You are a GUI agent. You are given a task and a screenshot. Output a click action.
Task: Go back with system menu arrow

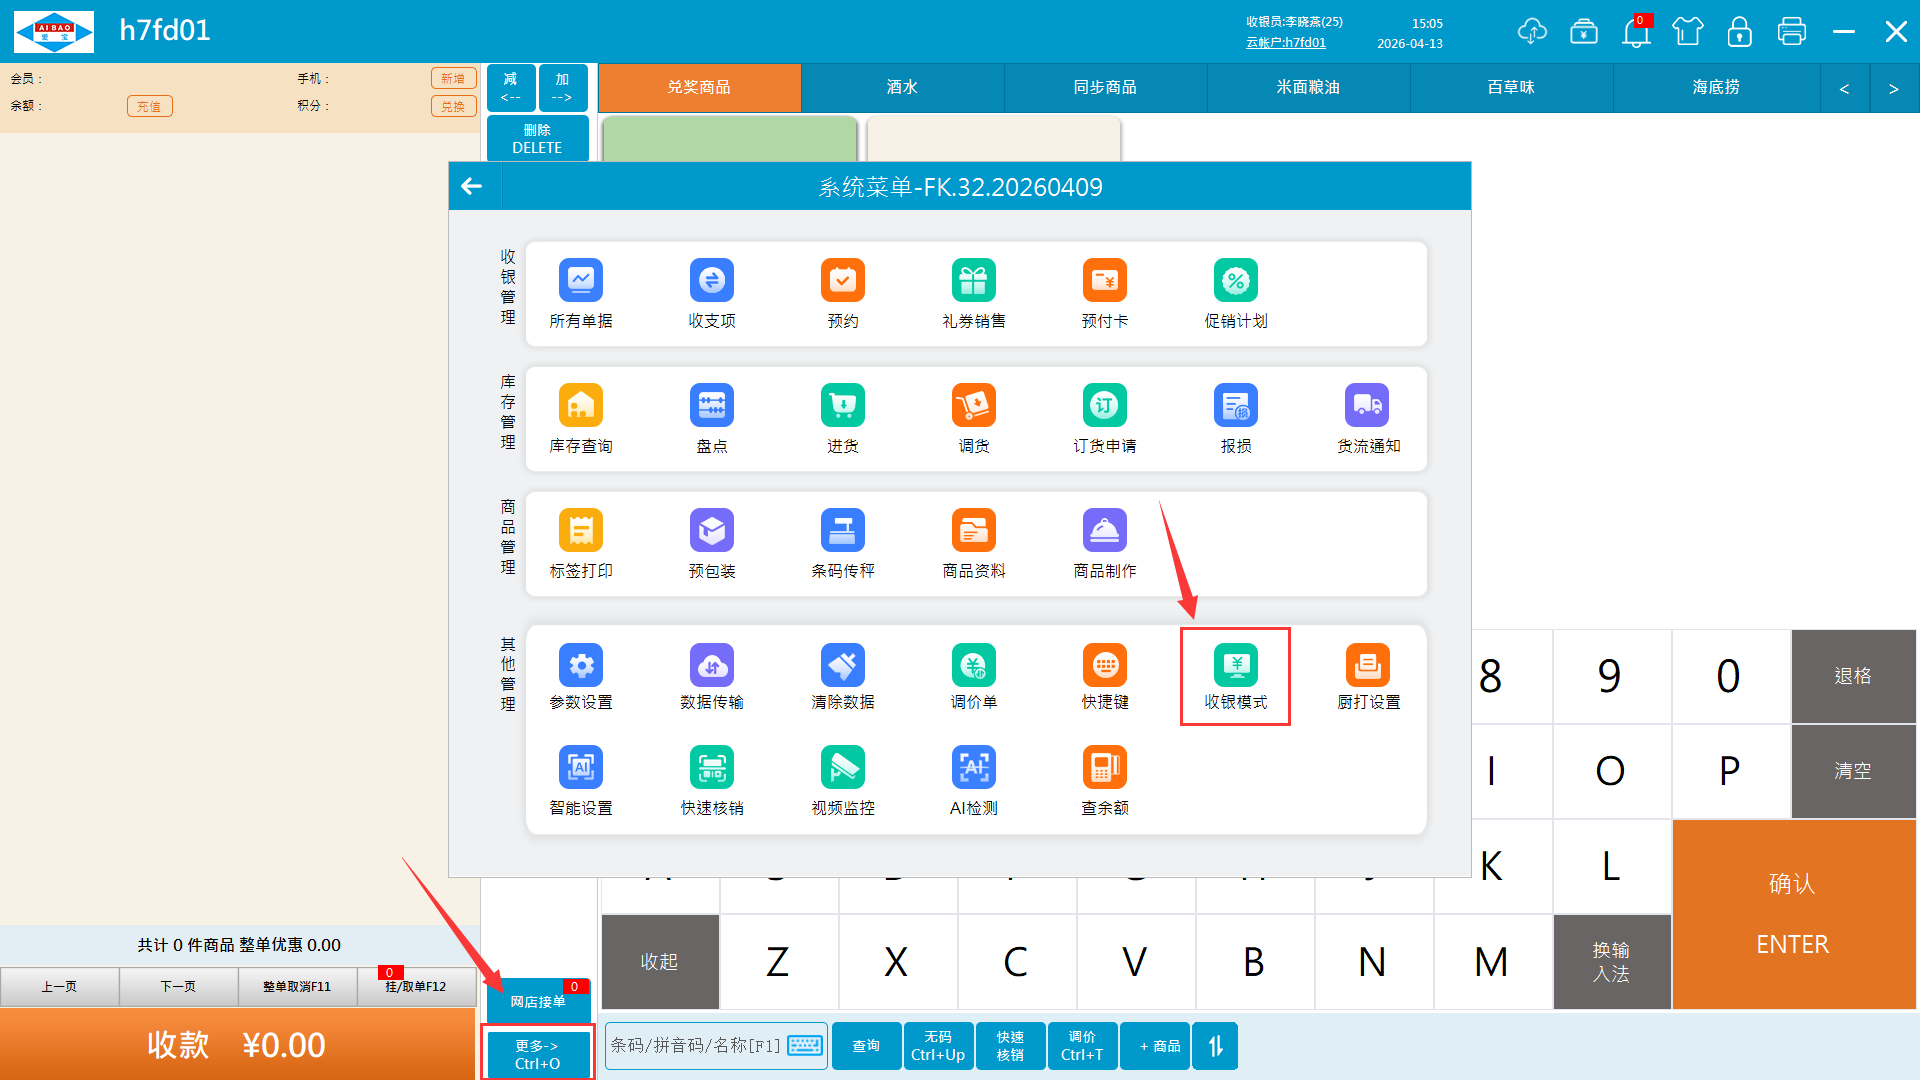tap(472, 186)
